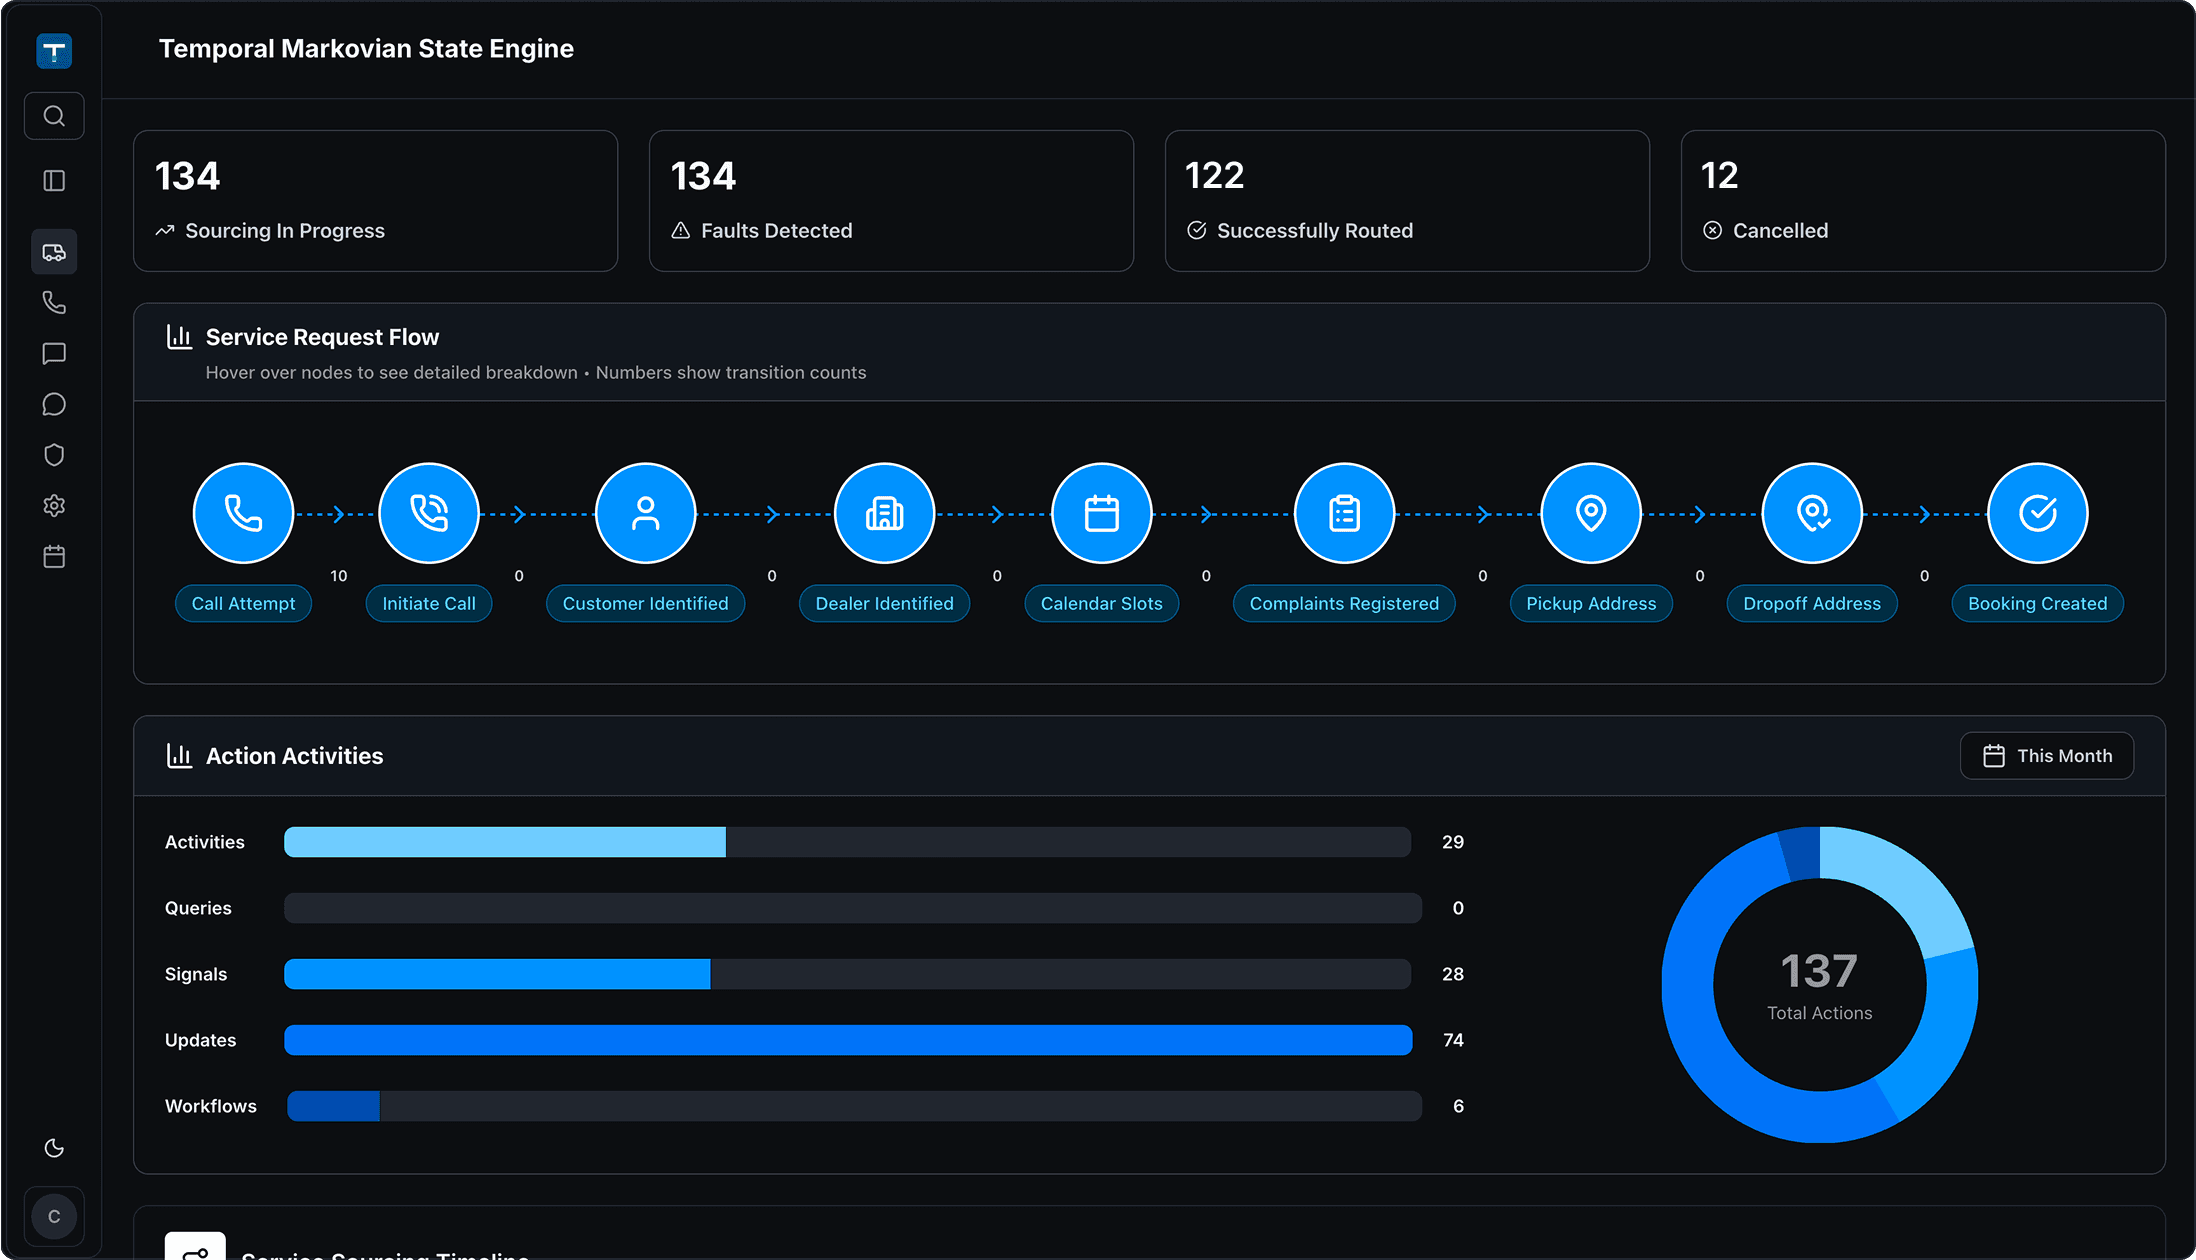Expand the Complaints Registered node breakdown
Image resolution: width=2196 pixels, height=1260 pixels.
(1344, 512)
